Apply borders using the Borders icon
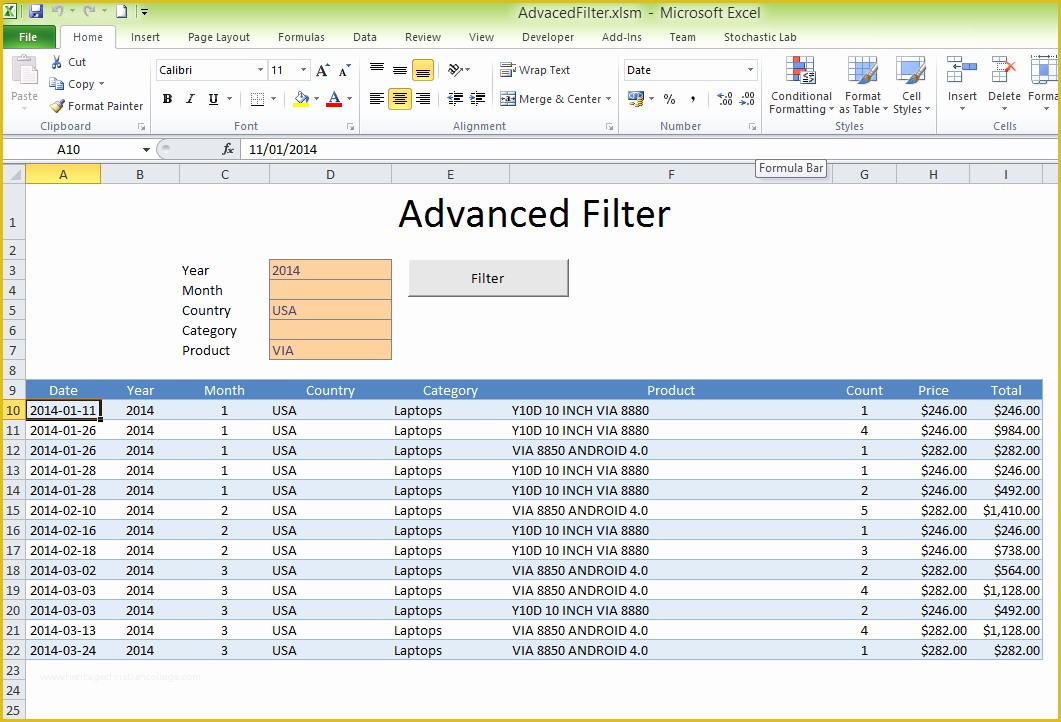The image size is (1061, 722). (x=257, y=99)
